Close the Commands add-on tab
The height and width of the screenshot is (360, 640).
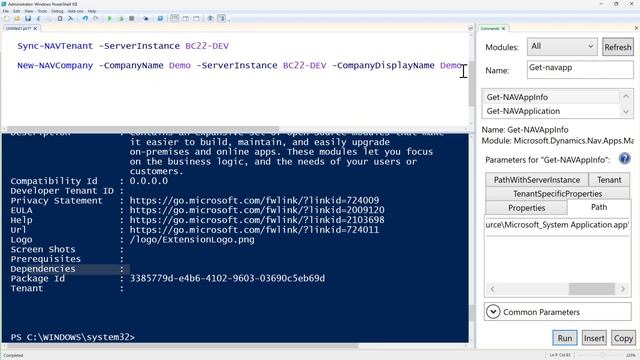click(x=504, y=29)
